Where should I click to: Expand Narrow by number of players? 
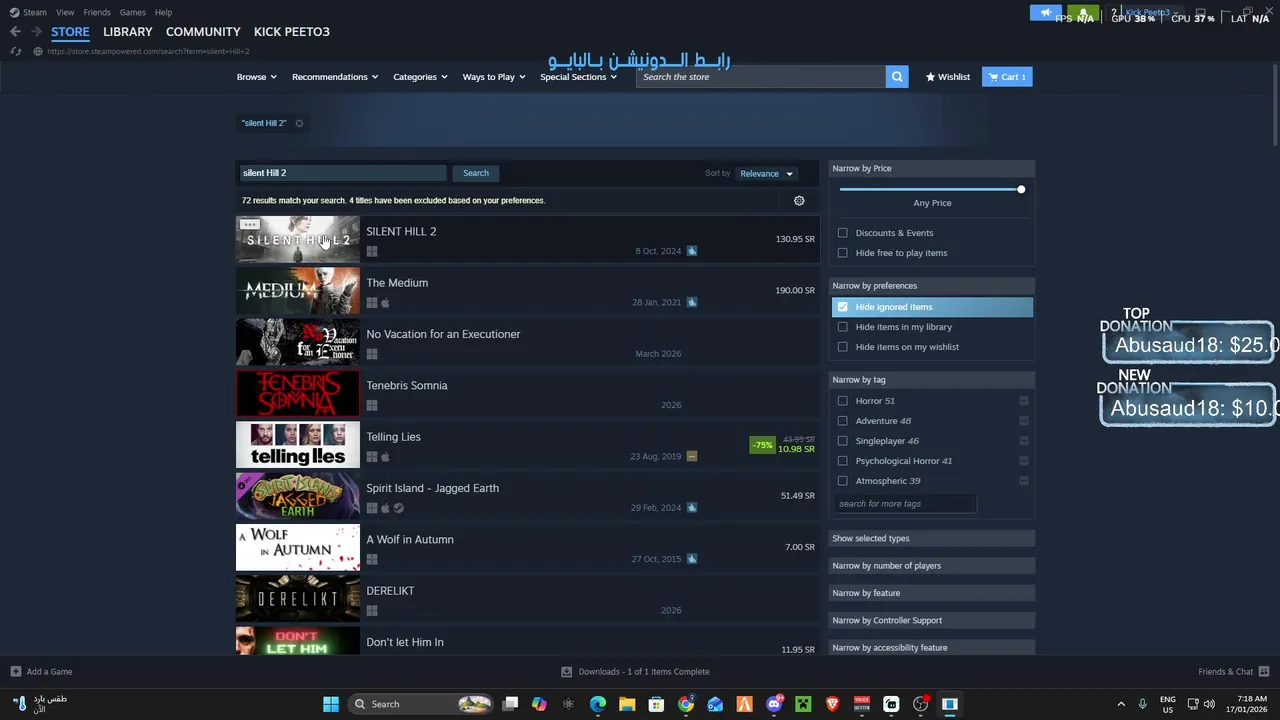click(931, 566)
